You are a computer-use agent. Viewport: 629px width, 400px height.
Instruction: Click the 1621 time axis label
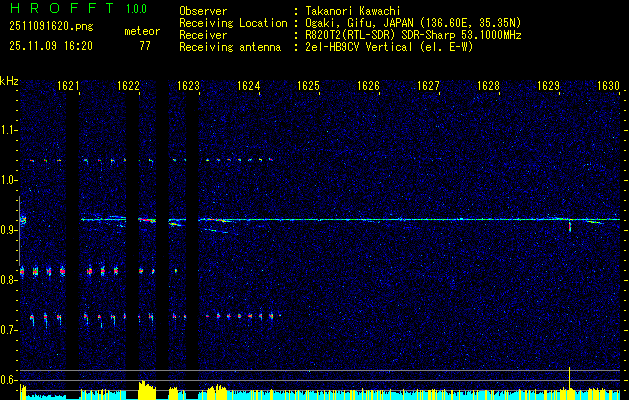68,85
